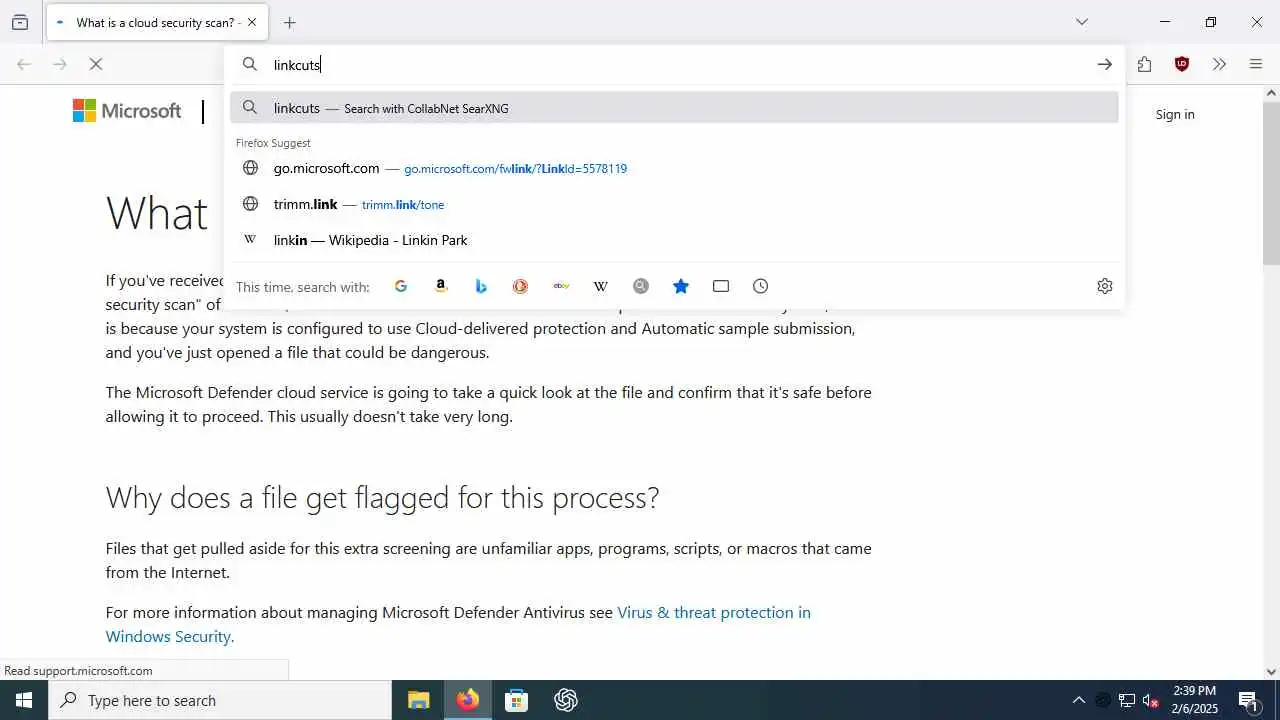Open search settings gear in dropdown
Screen dimensions: 1280x720
click(x=1105, y=286)
